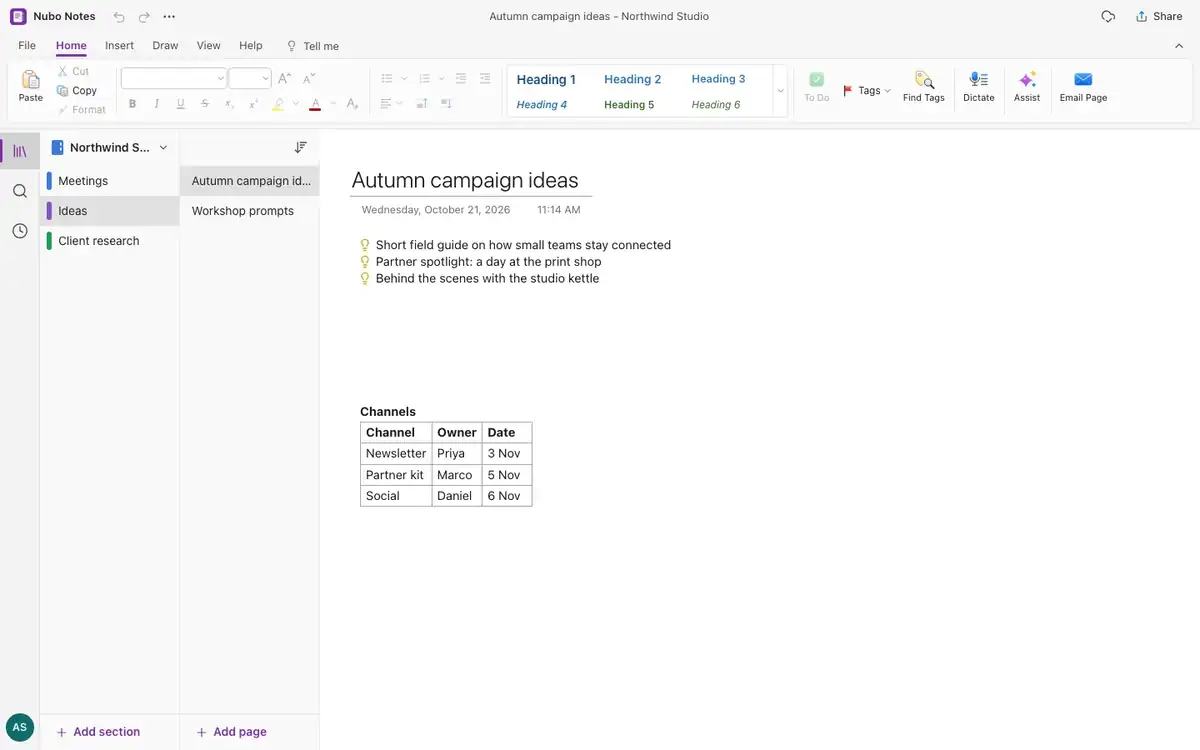1200x750 pixels.
Task: Open the three-dot more options menu
Action: [169, 17]
